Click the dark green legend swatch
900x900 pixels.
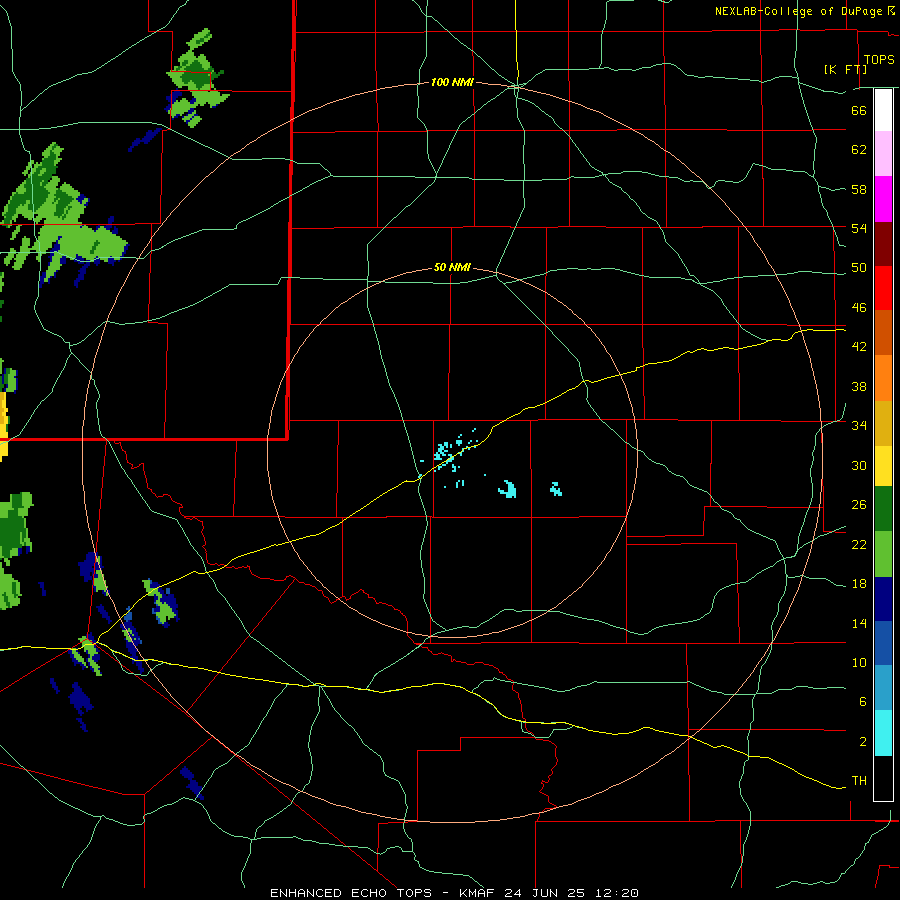883,509
